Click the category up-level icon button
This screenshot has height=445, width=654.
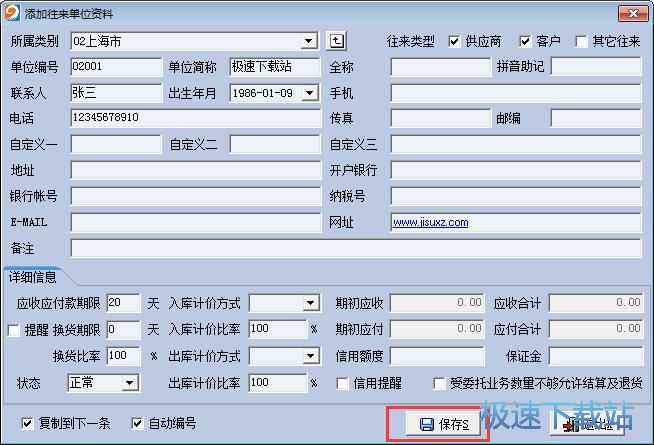pos(336,41)
